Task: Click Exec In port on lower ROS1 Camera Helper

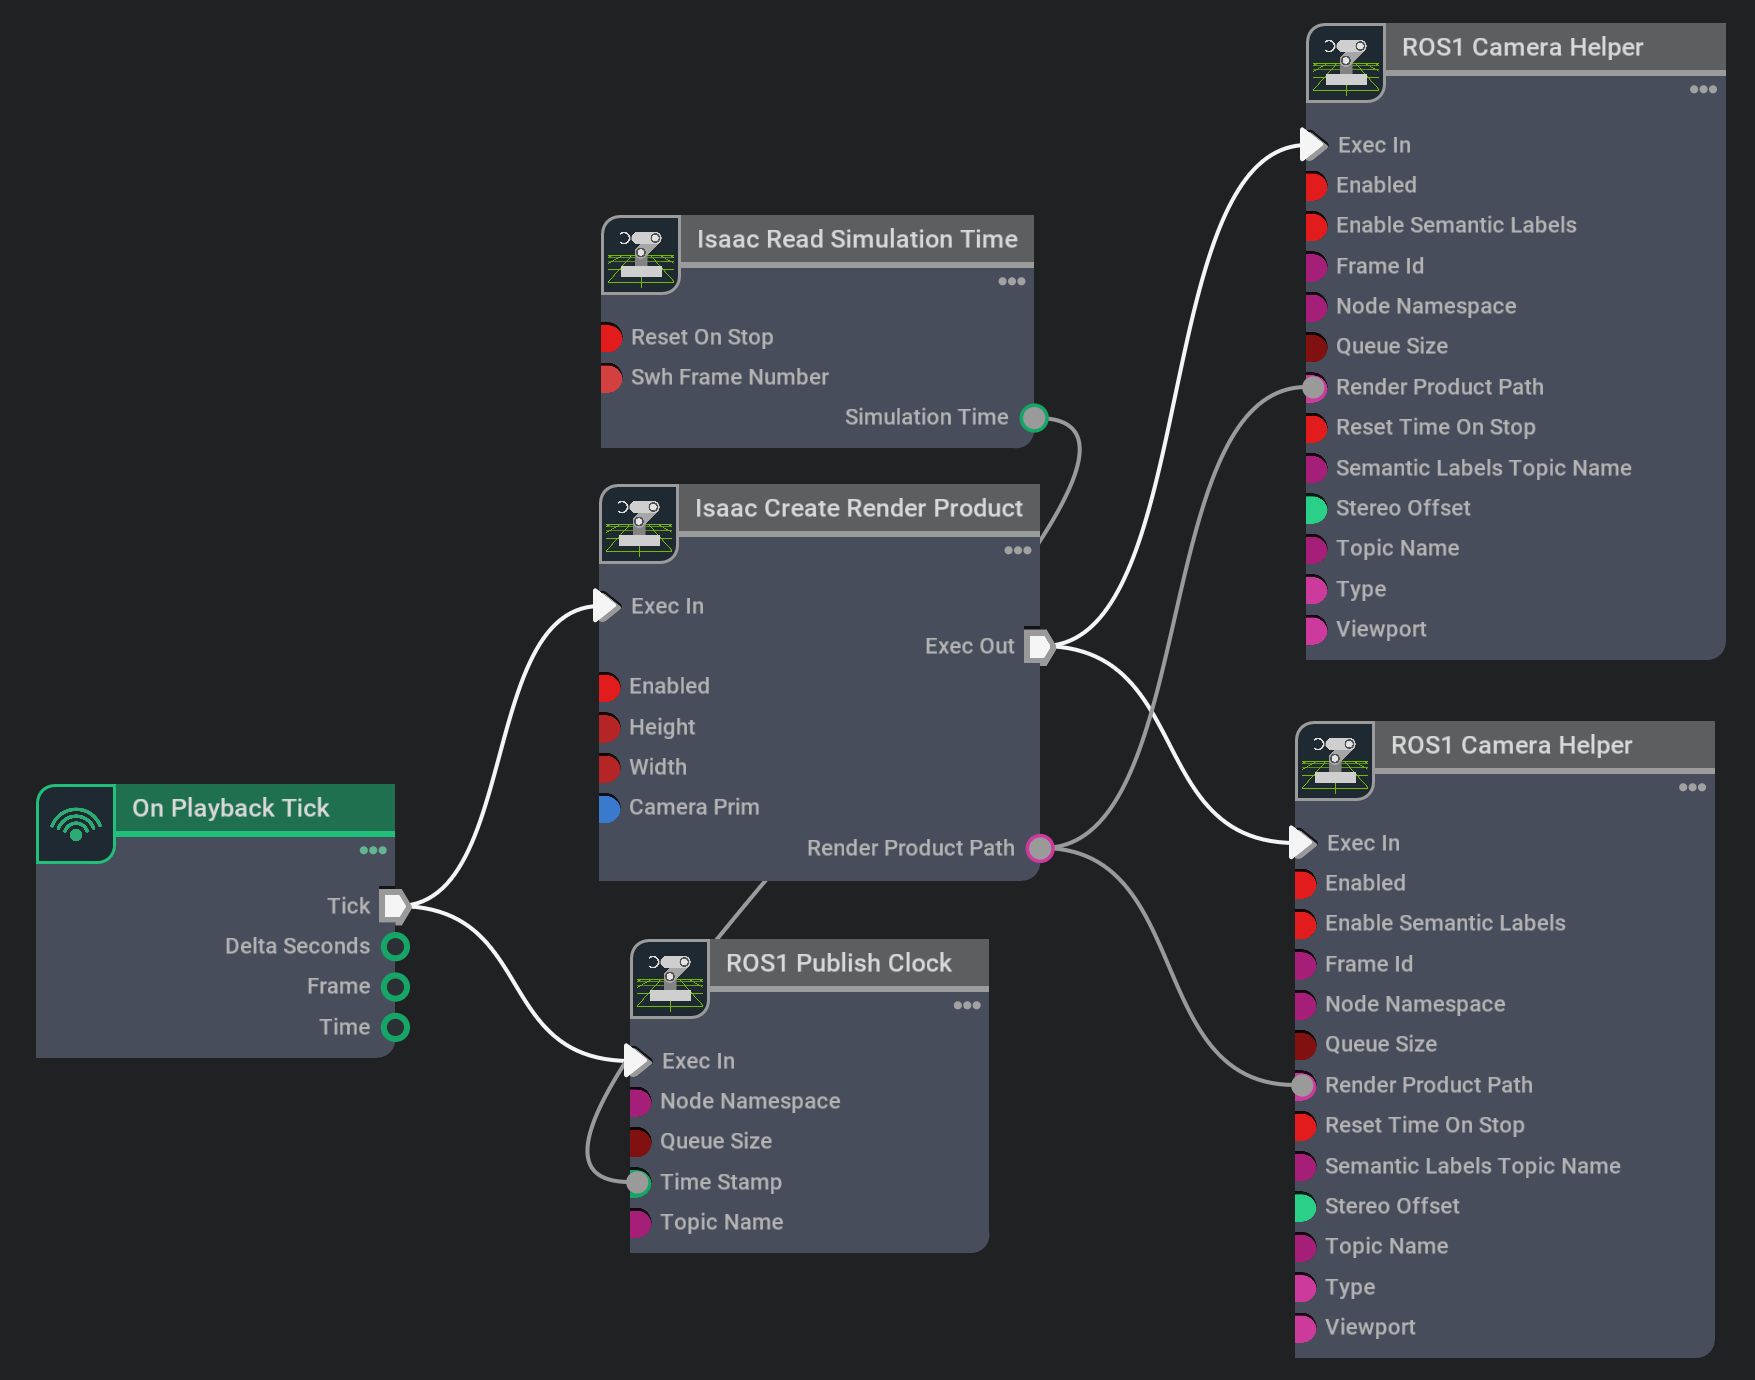Action: click(1303, 842)
